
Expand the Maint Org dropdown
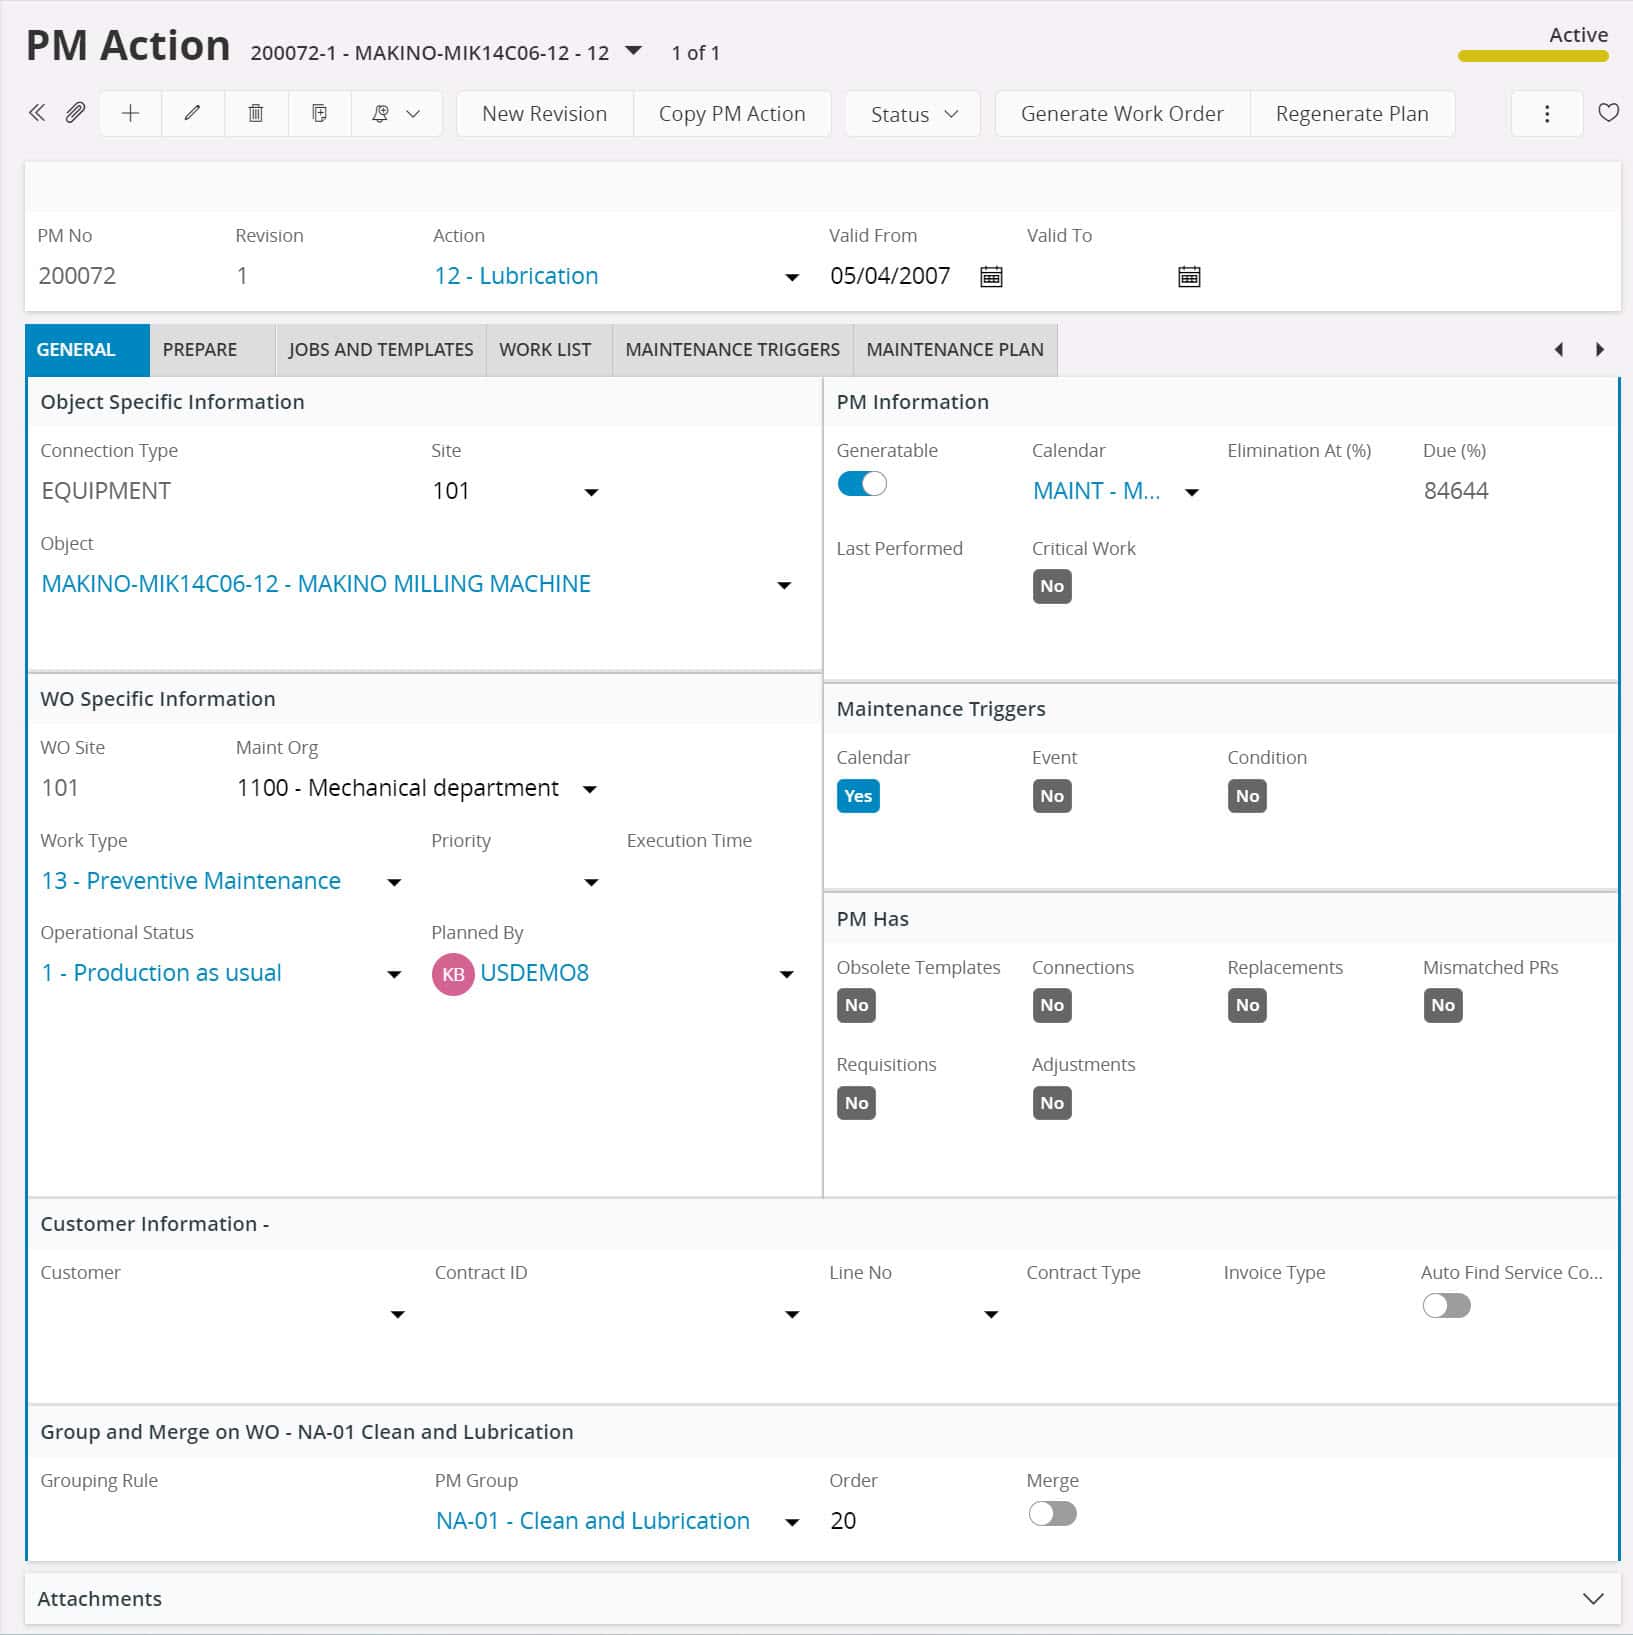pyautogui.click(x=590, y=789)
